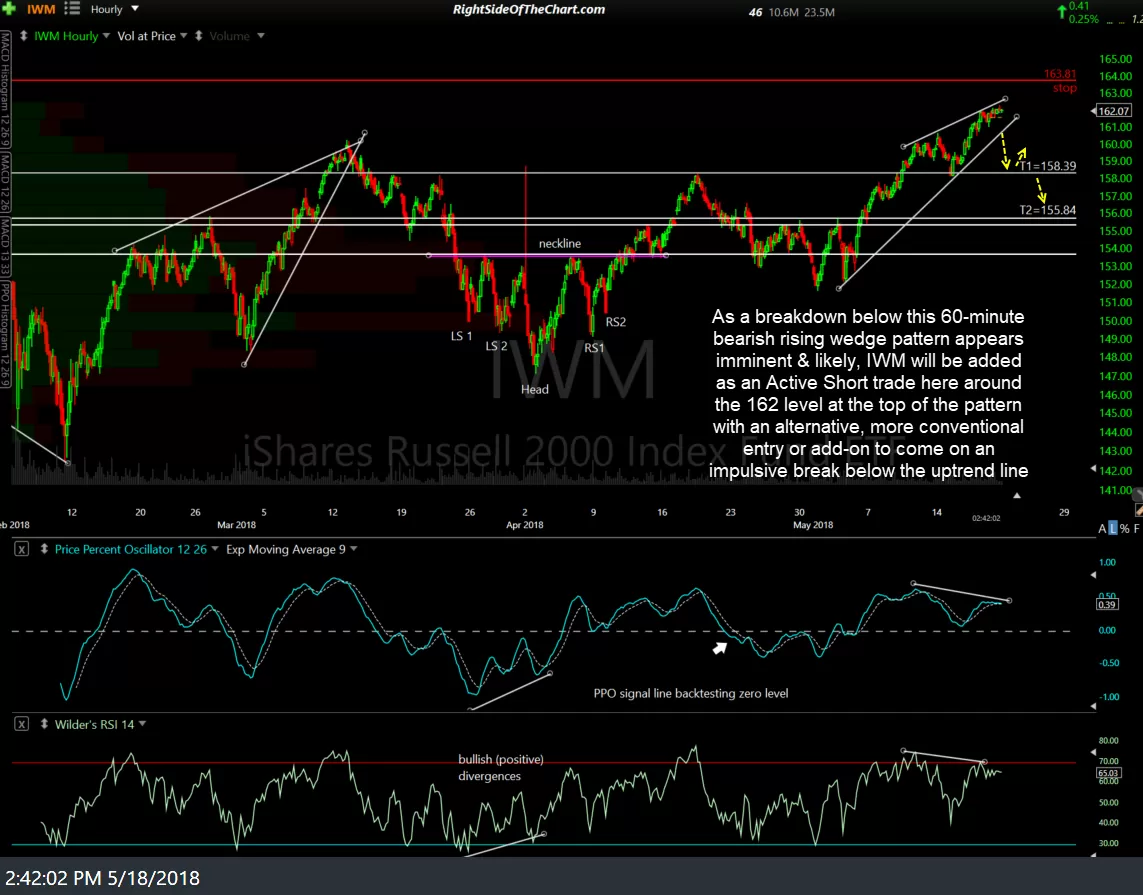Open the watchlist list icon beside IWM

click(71, 9)
